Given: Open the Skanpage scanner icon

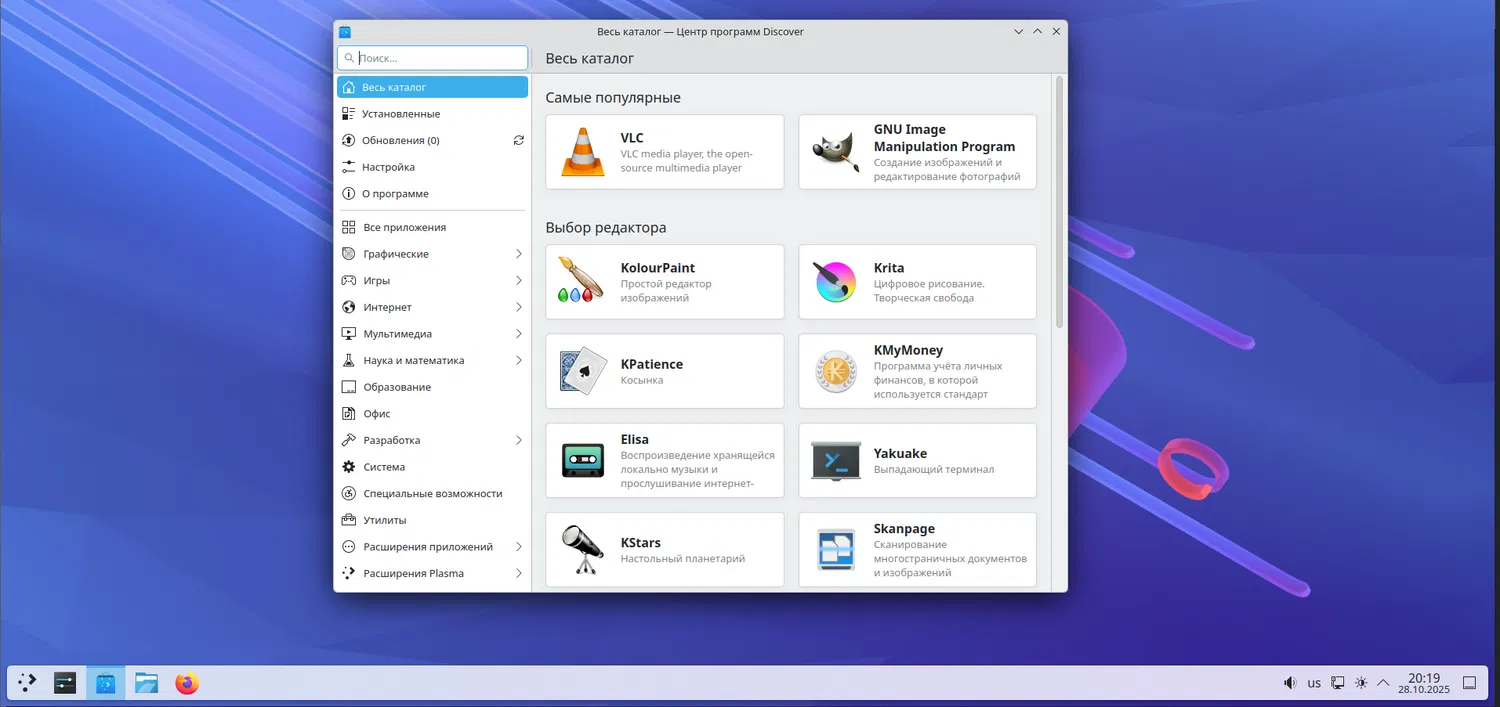Looking at the screenshot, I should 835,550.
